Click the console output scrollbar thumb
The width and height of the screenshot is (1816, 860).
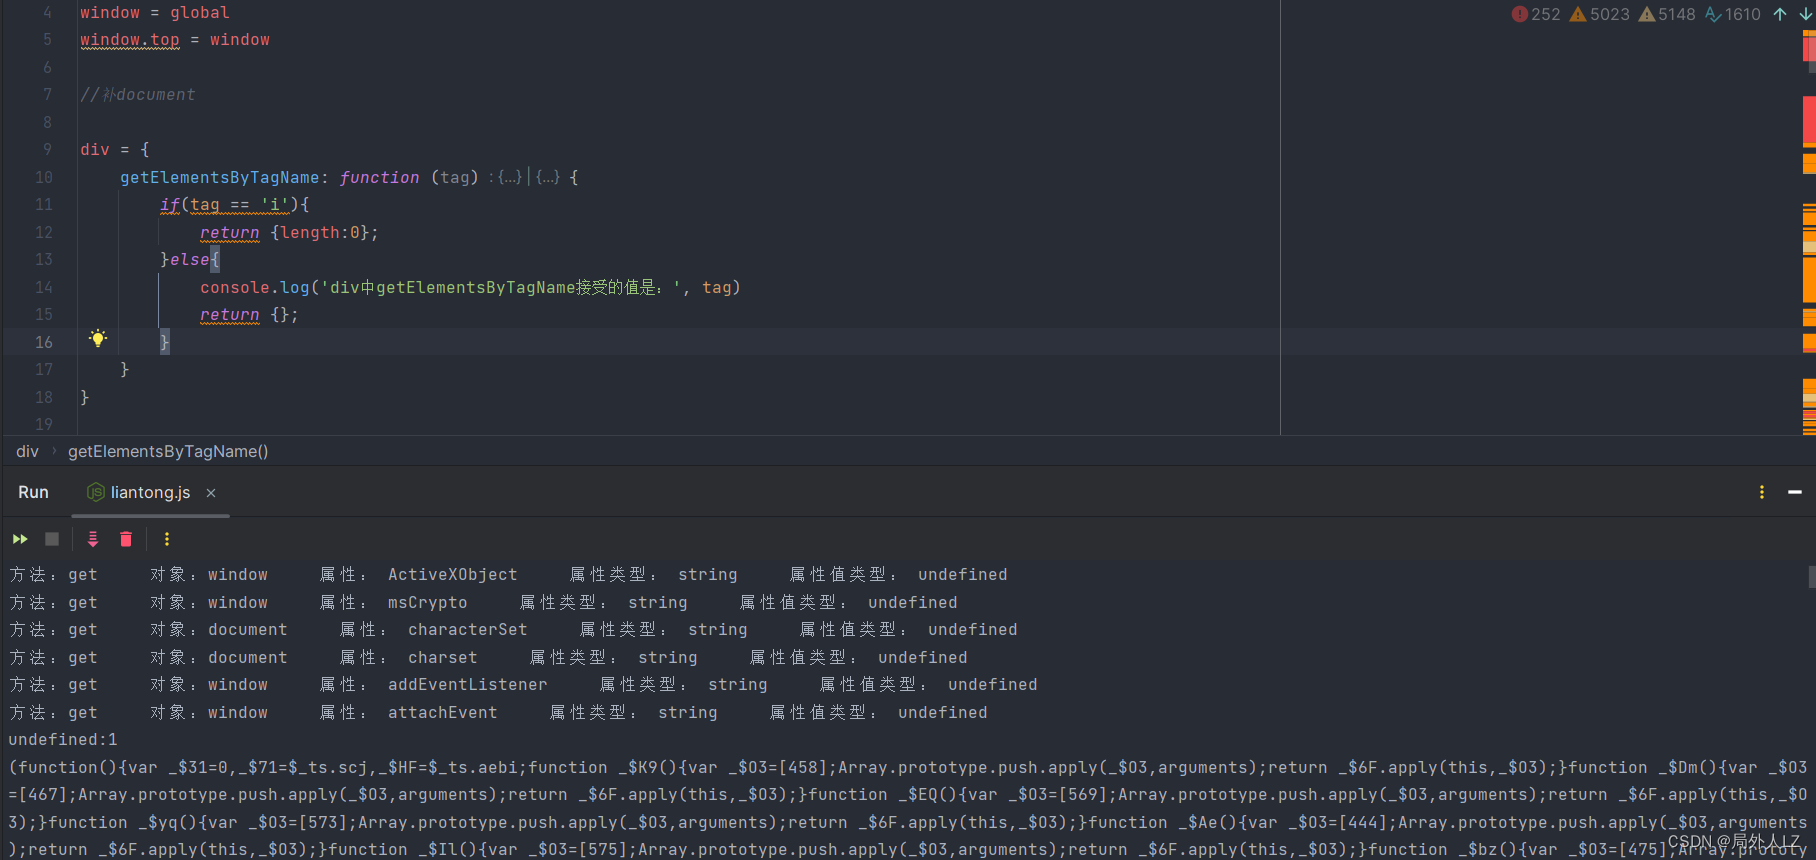click(1812, 577)
